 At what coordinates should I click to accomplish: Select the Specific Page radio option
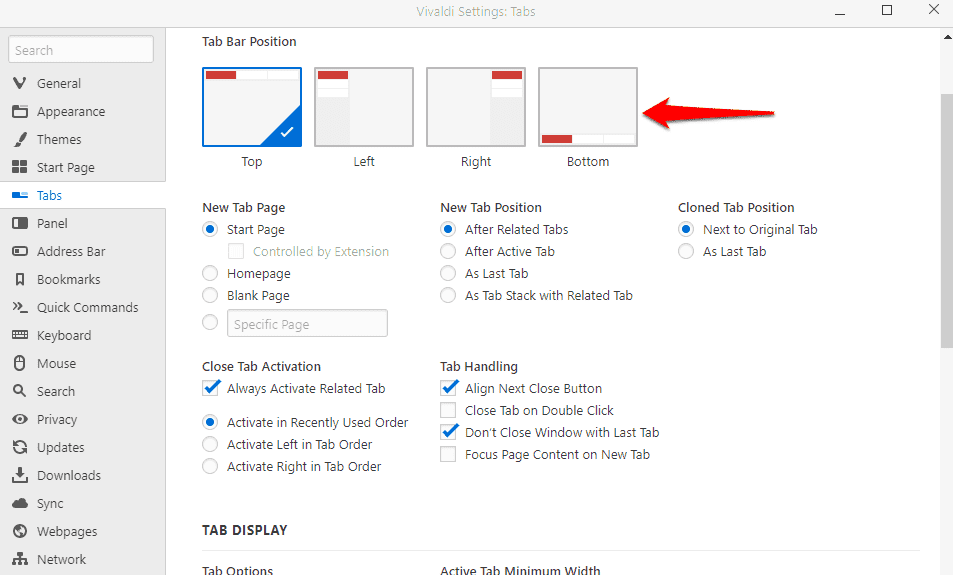click(x=210, y=322)
